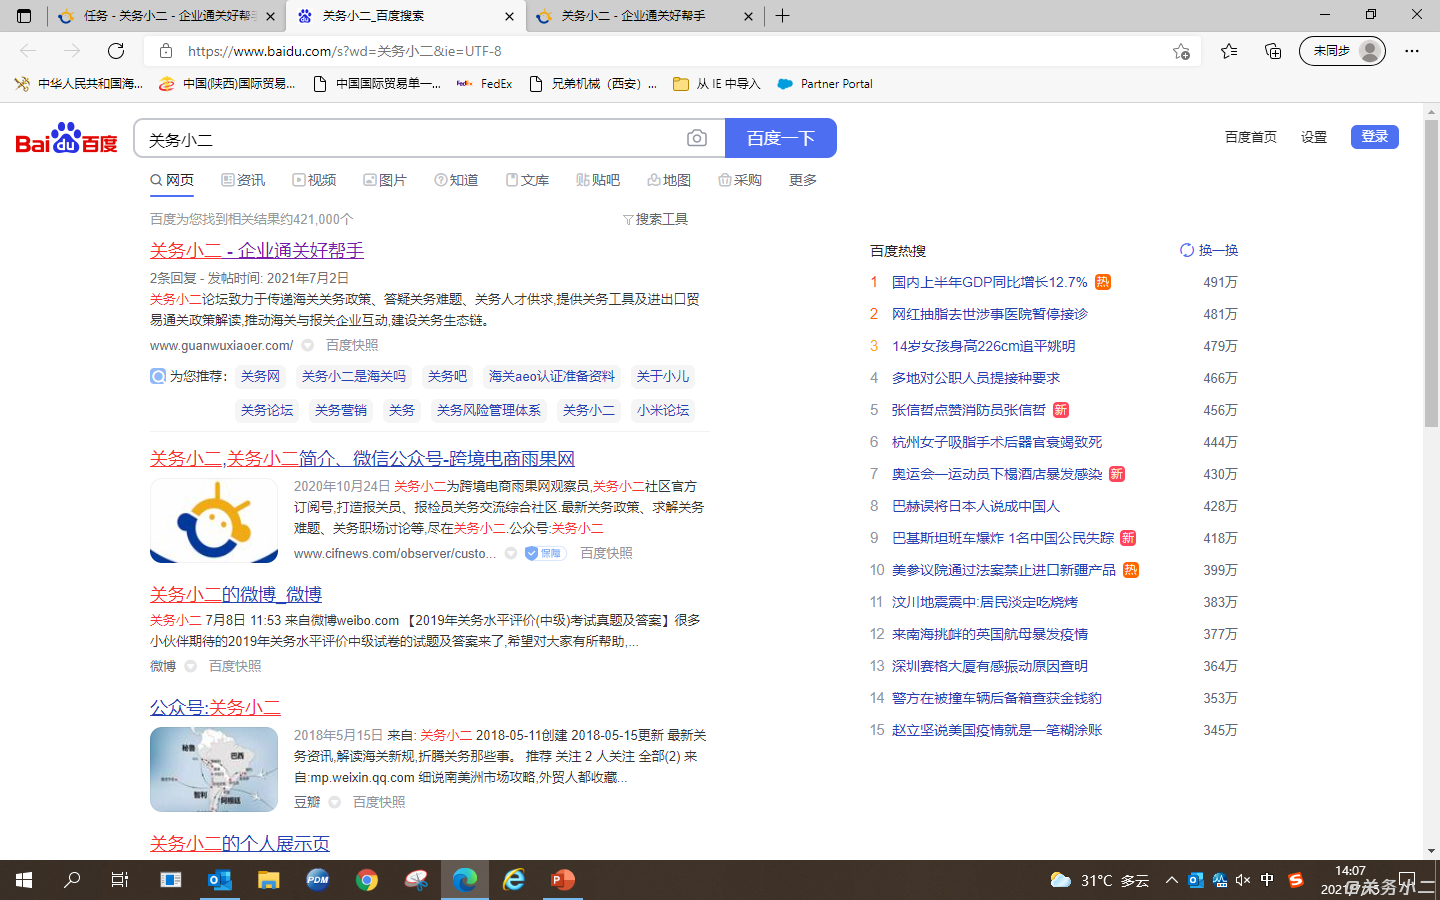Select the 资讯 search tab
The height and width of the screenshot is (900, 1440).
(x=243, y=180)
